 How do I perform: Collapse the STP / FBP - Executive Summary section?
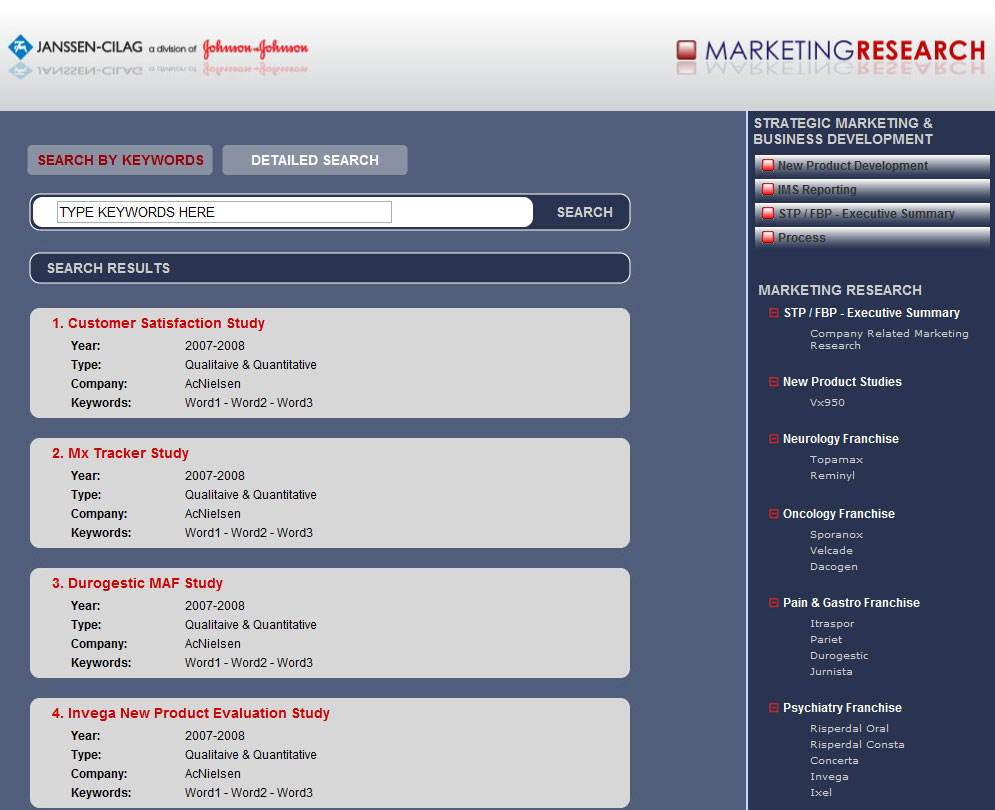point(774,312)
